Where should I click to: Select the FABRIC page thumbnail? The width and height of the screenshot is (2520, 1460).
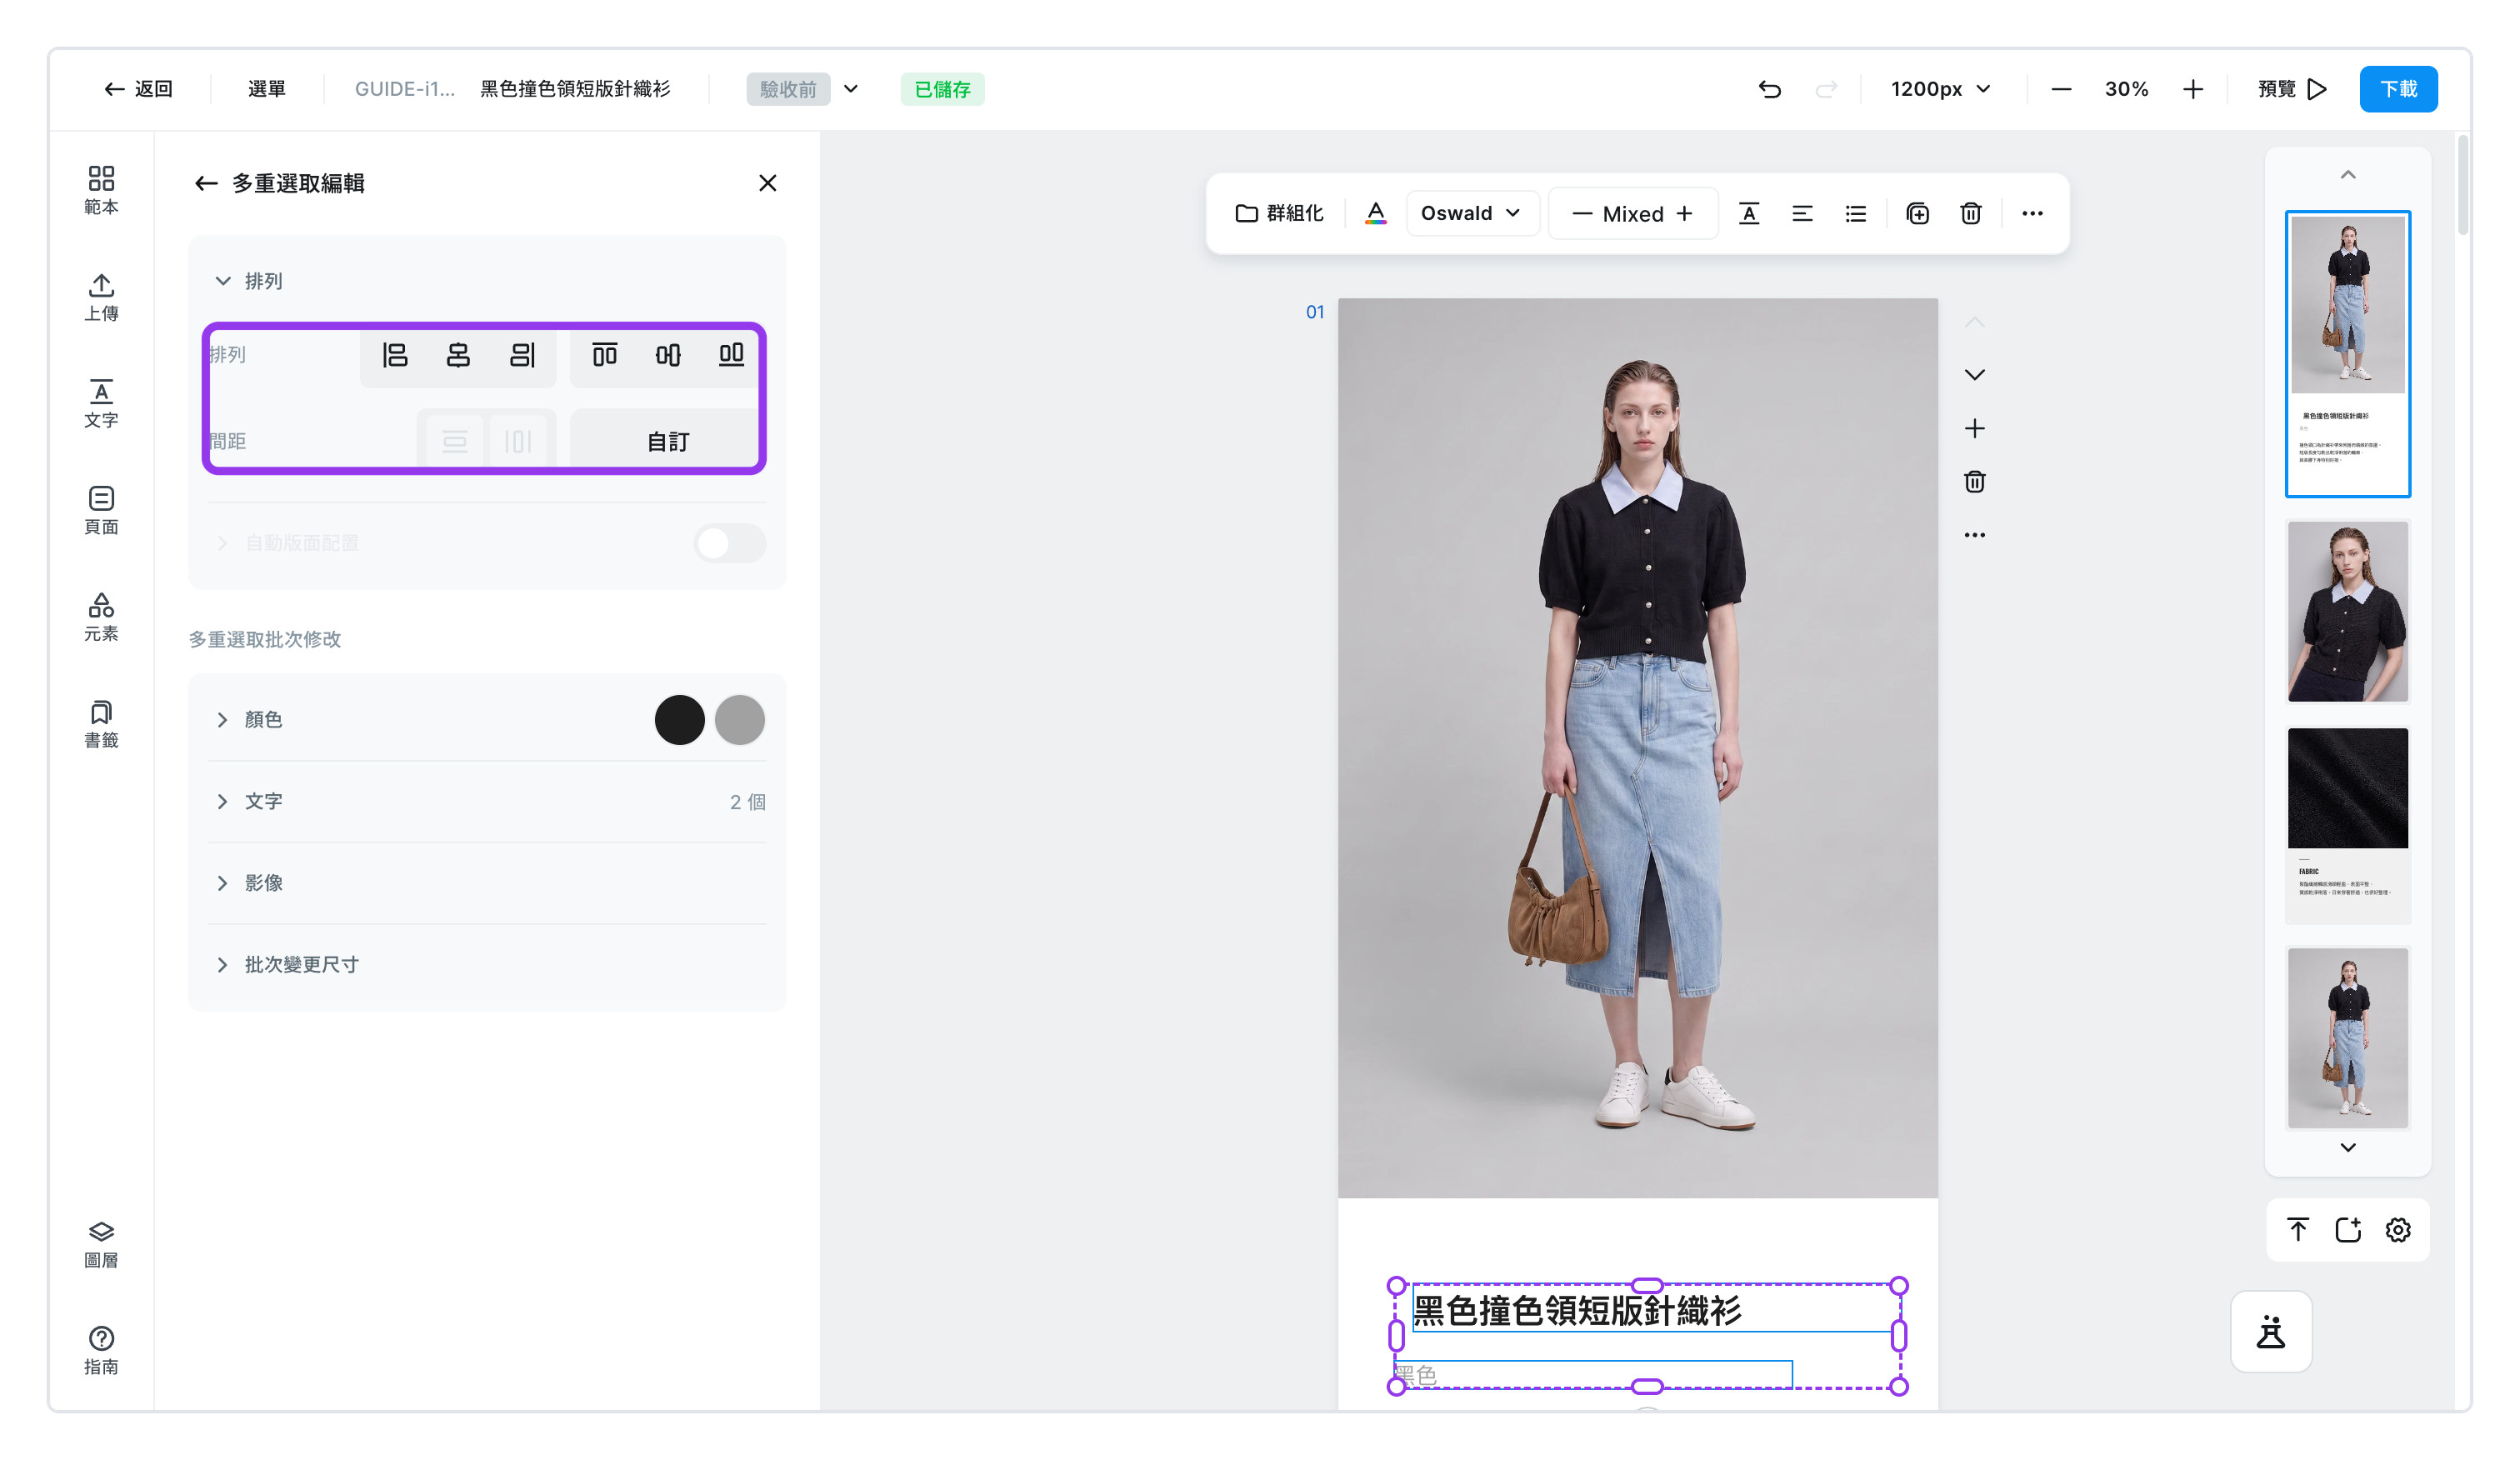click(x=2348, y=825)
